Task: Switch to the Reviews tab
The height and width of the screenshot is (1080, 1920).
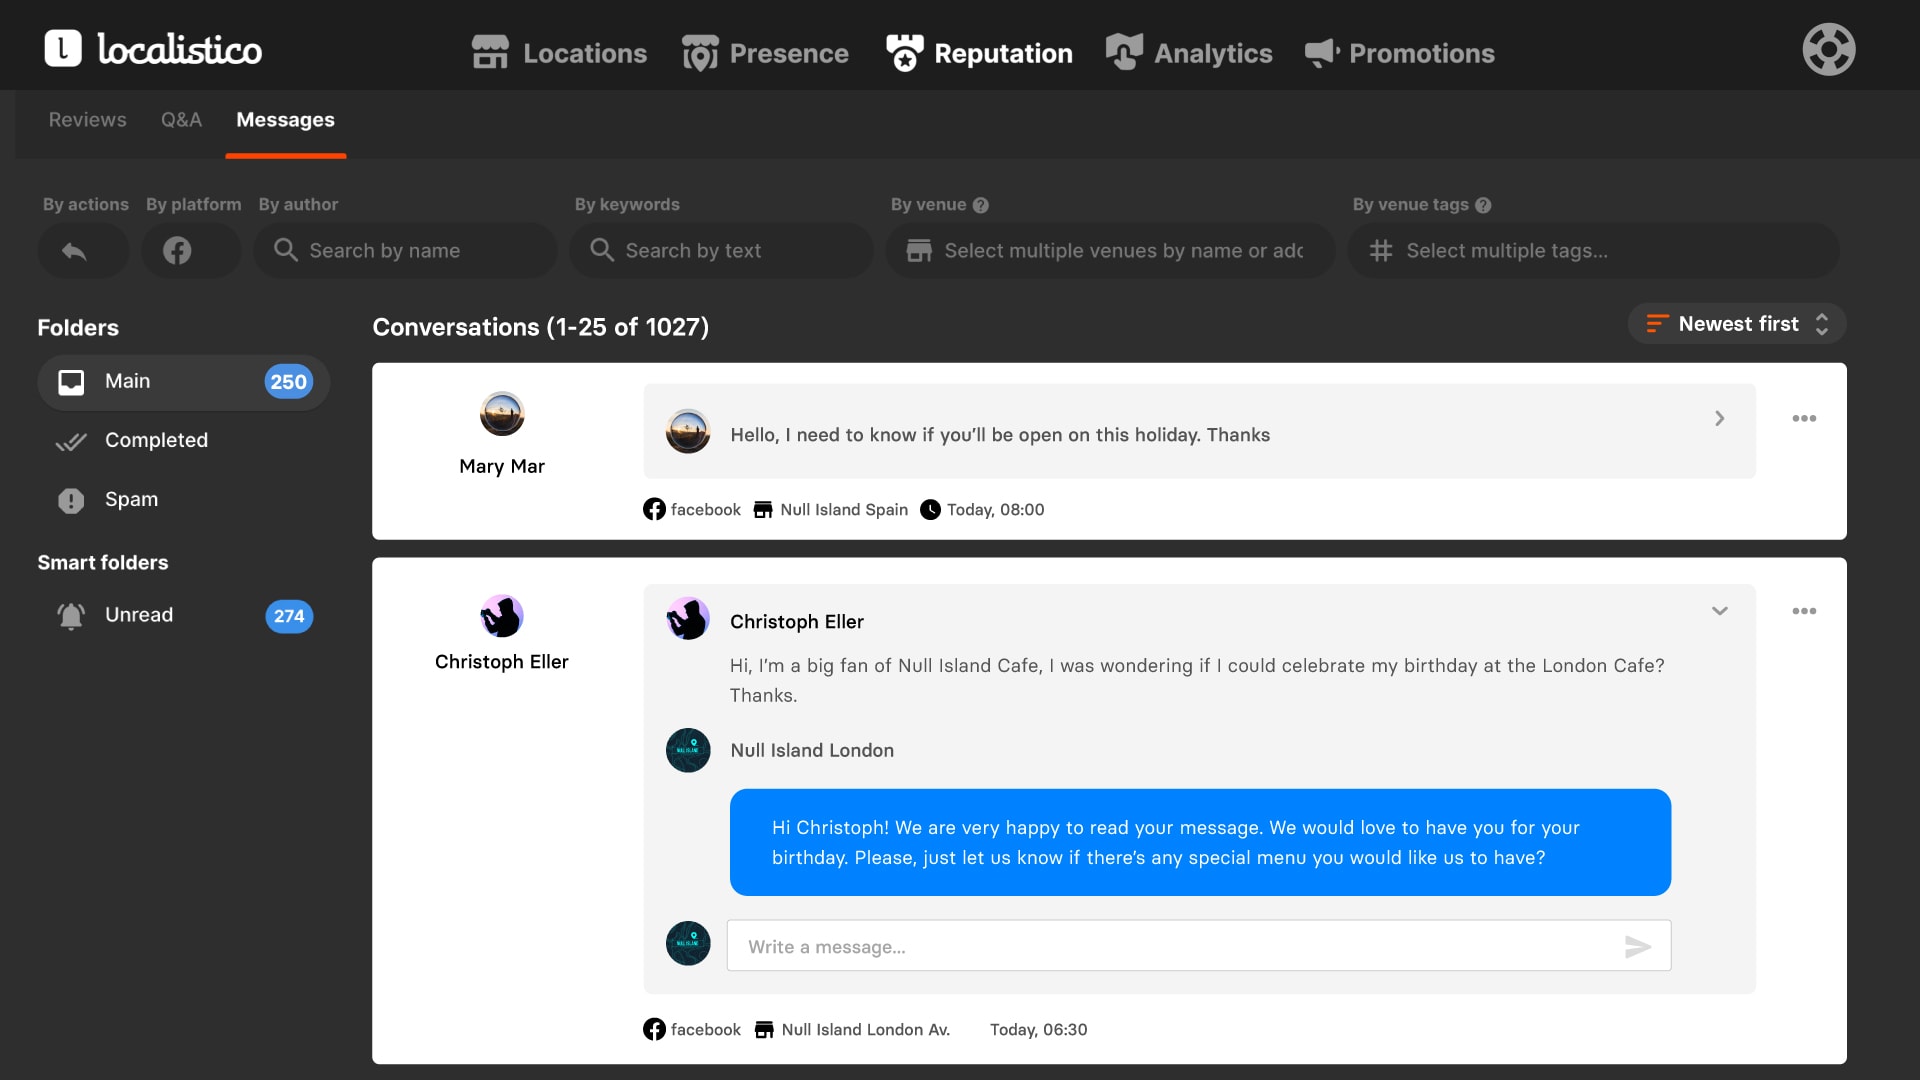Action: pyautogui.click(x=88, y=120)
